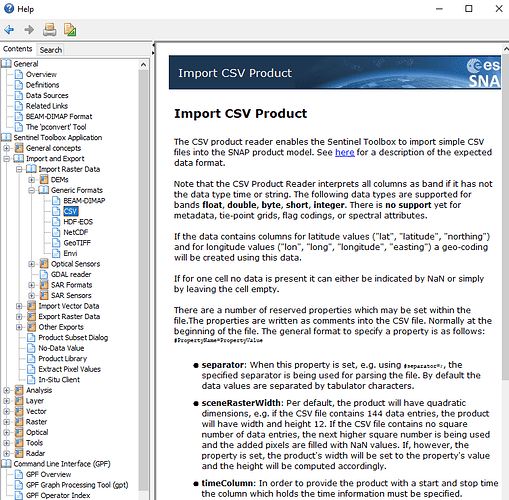Click the page icon beside BEAM-DIMAP
The height and width of the screenshot is (500, 509).
(x=56, y=201)
